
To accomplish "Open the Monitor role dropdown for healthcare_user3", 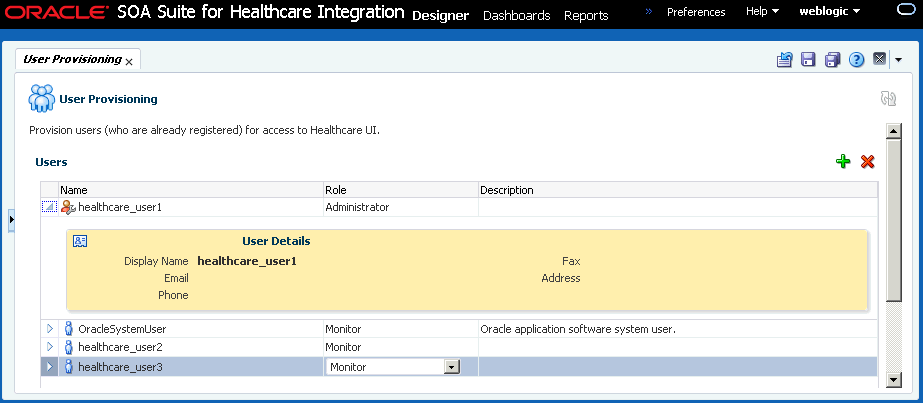I will click(451, 367).
